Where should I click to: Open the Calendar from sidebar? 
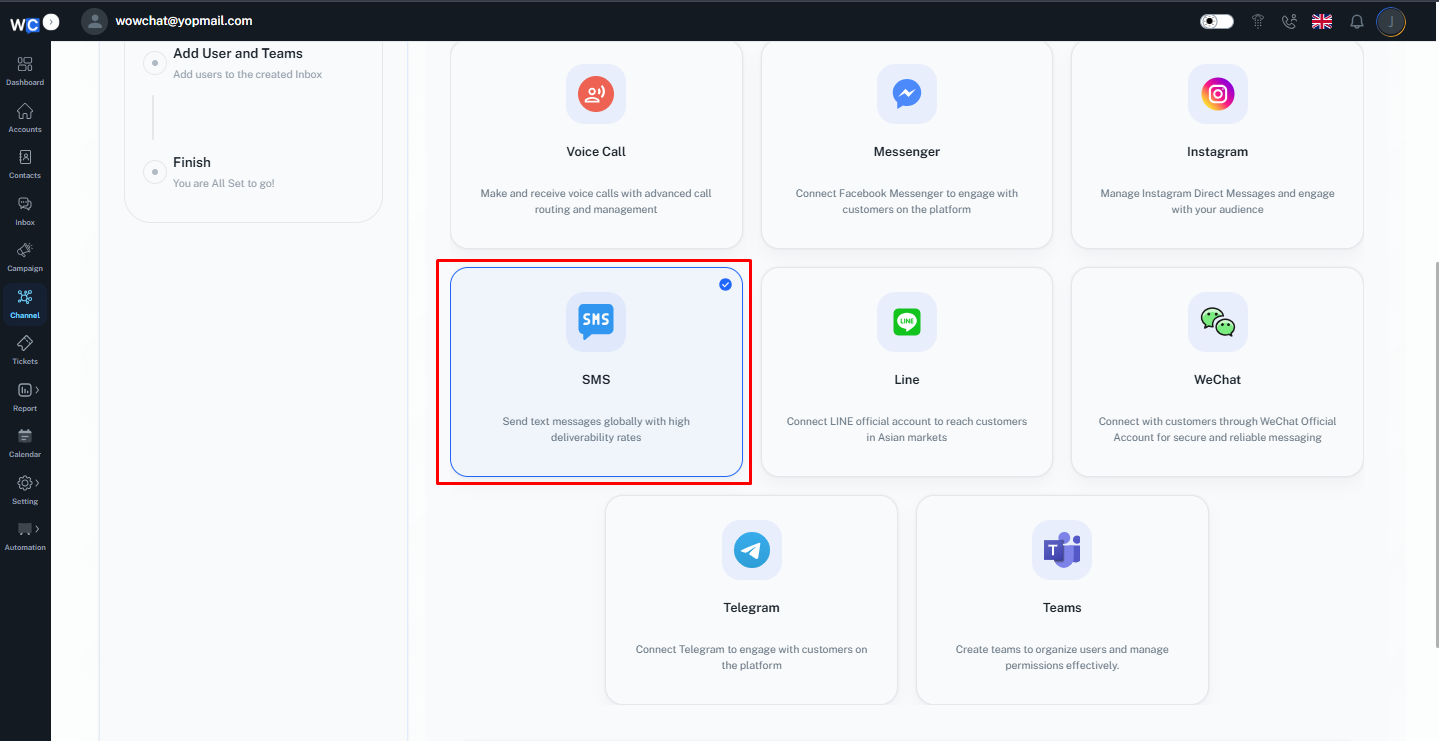click(25, 443)
